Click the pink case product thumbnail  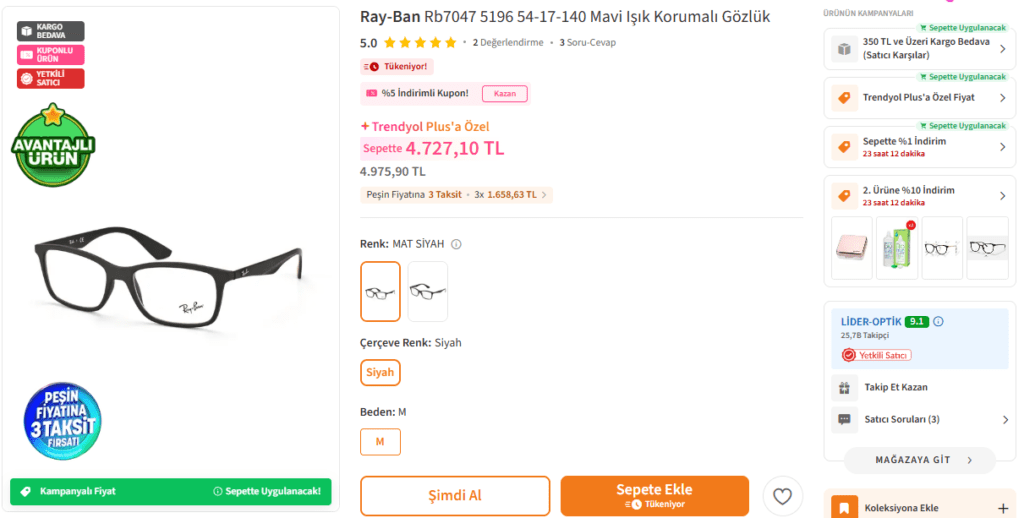pyautogui.click(x=852, y=248)
